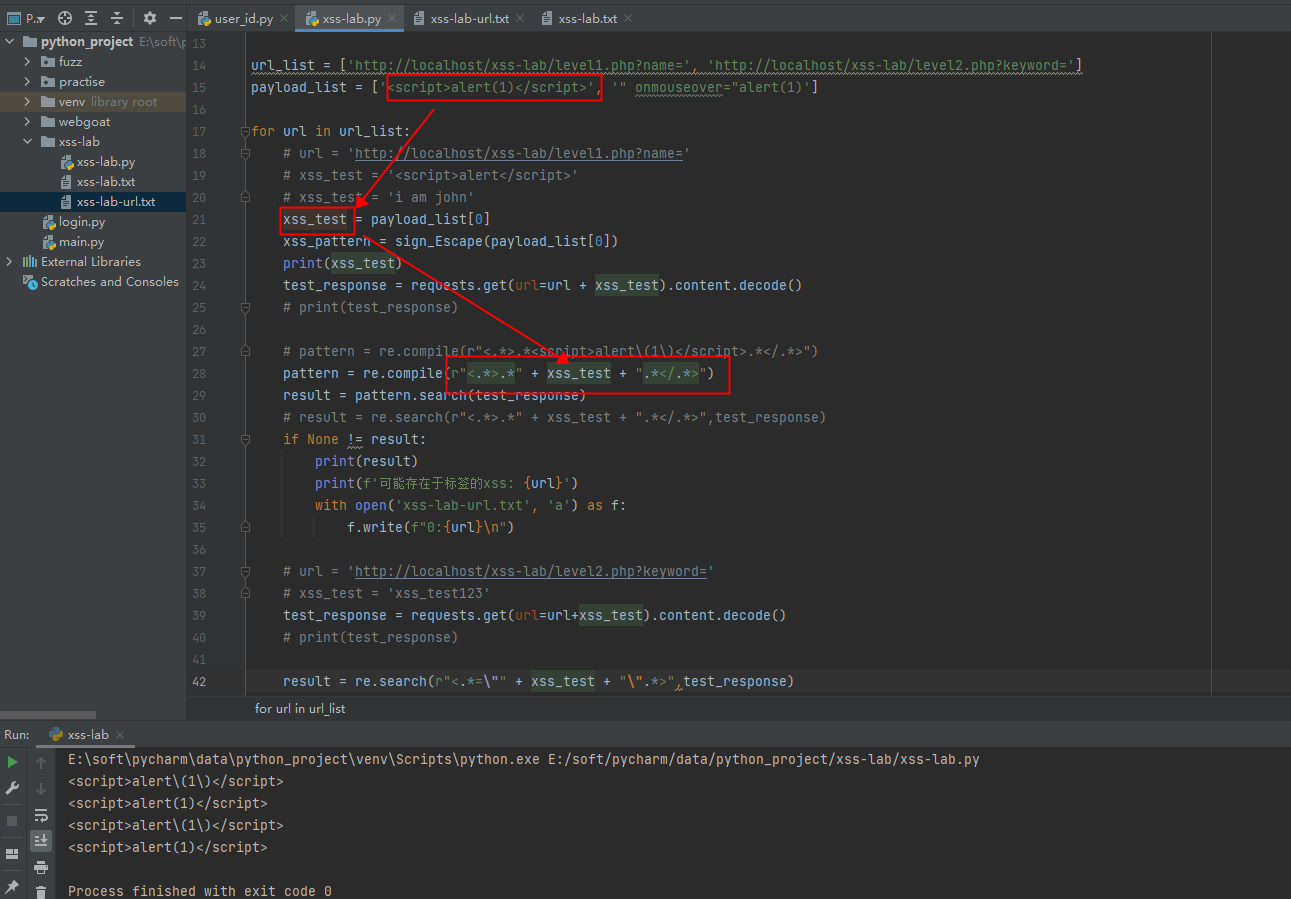The image size is (1291, 899).
Task: Click the Up the Stack Trace arrow
Action: [x=41, y=762]
